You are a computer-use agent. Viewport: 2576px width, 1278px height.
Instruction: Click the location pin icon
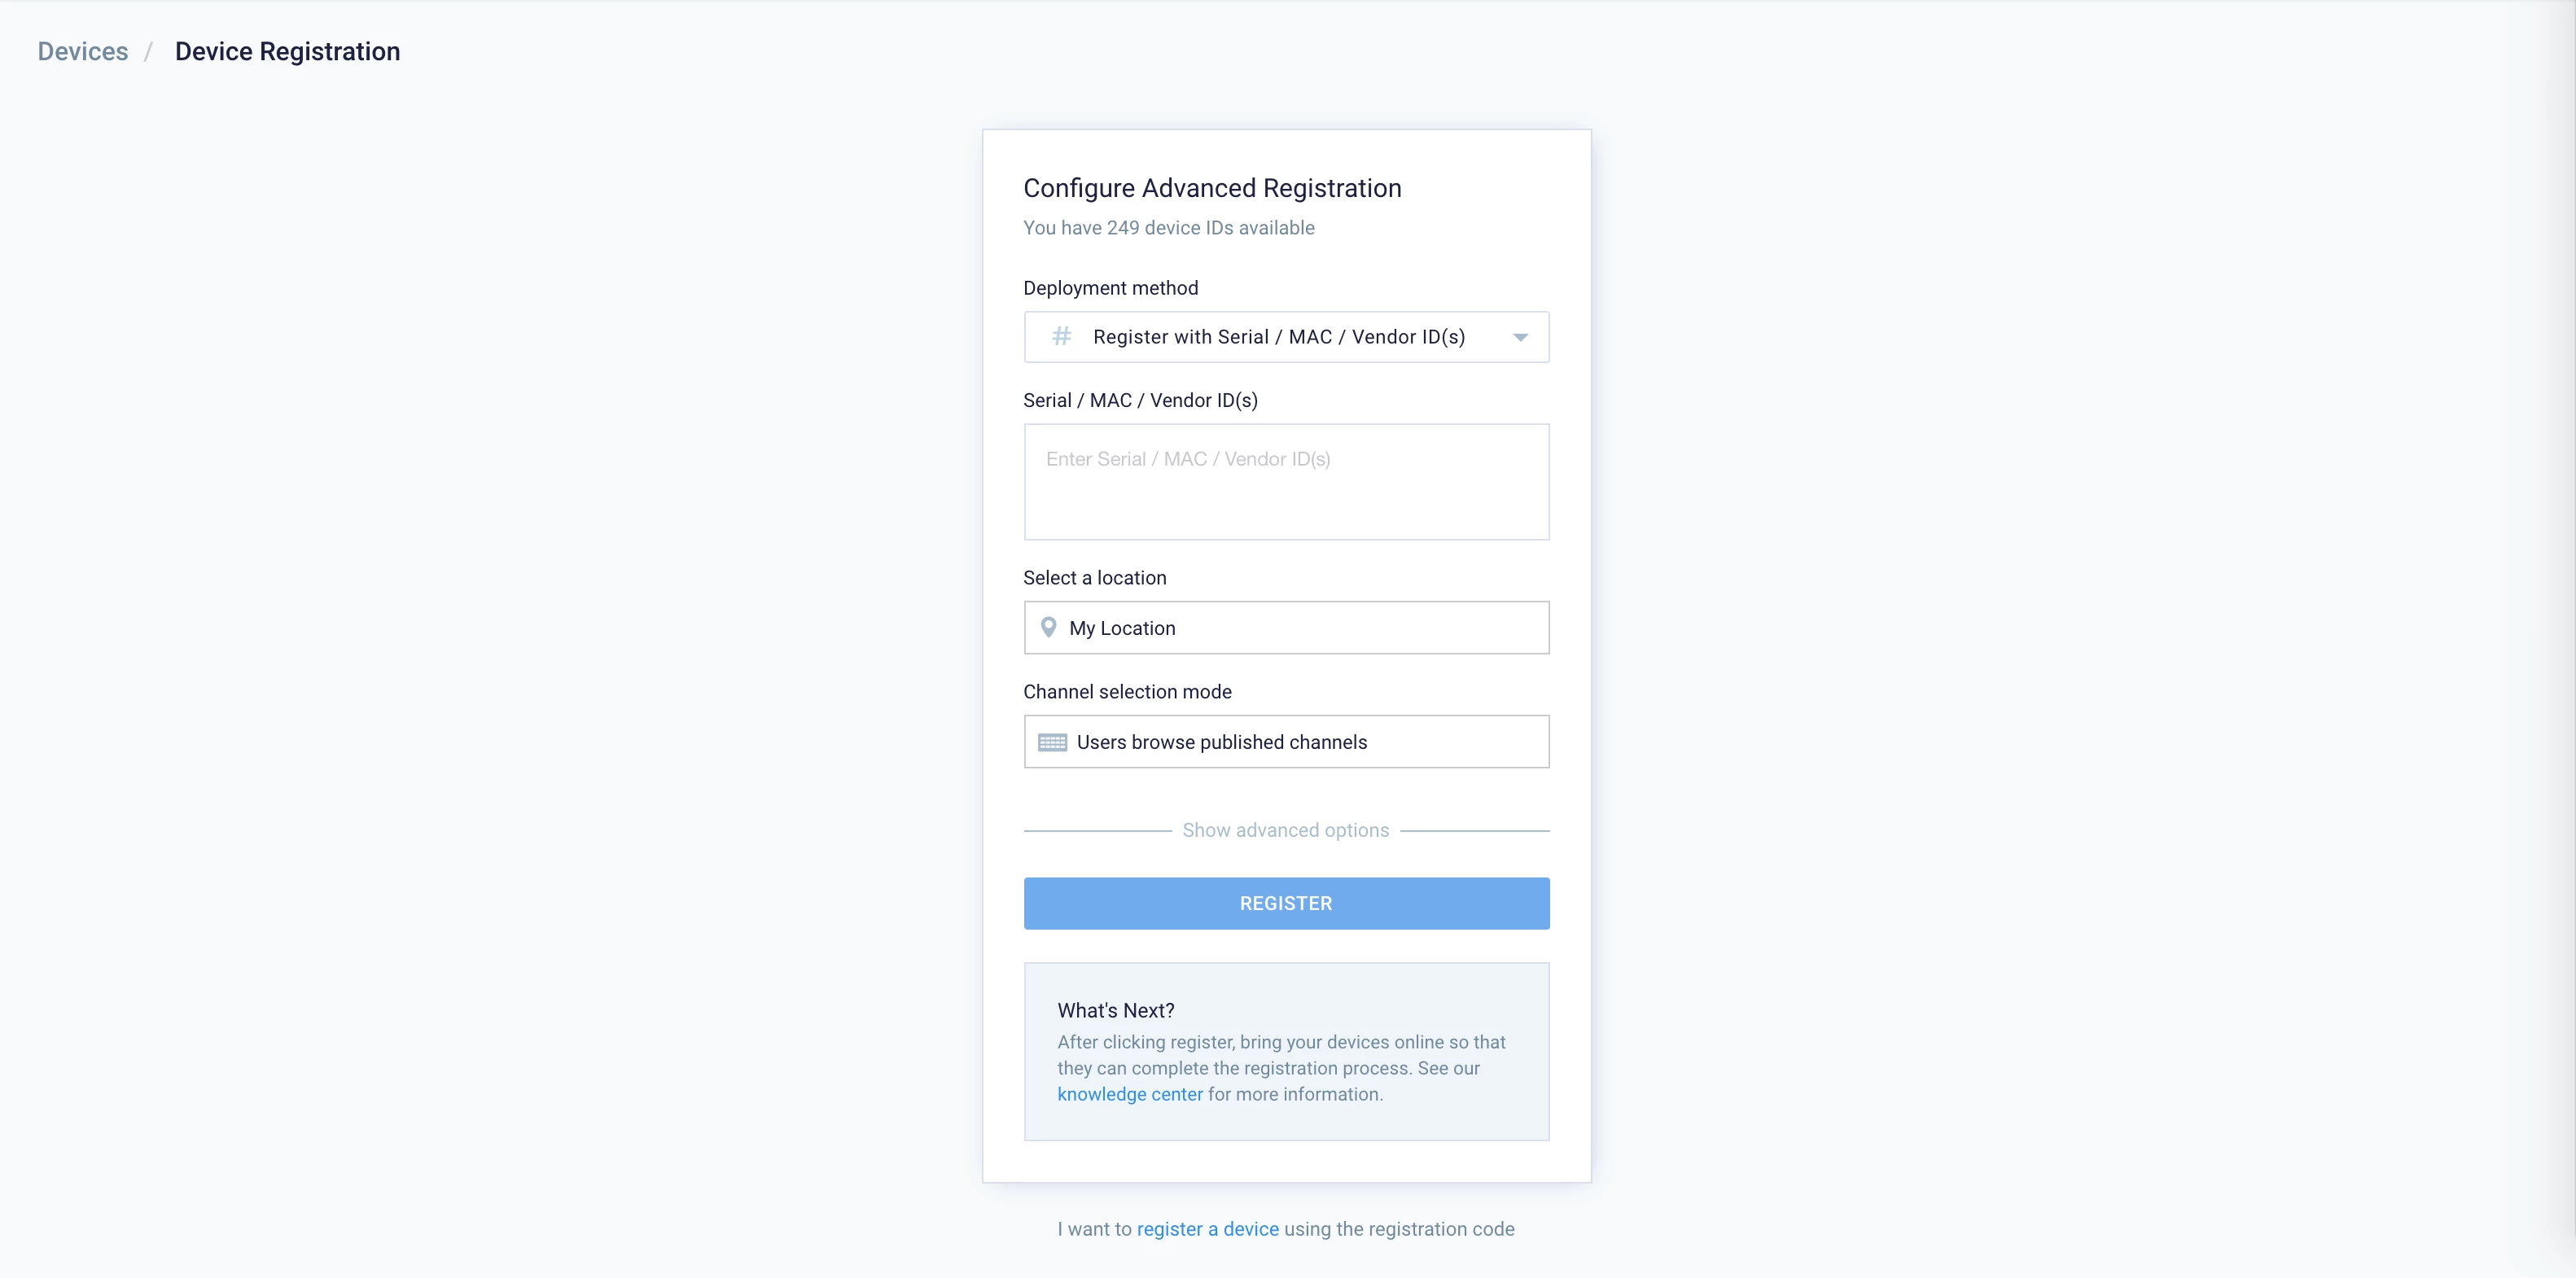[x=1048, y=628]
